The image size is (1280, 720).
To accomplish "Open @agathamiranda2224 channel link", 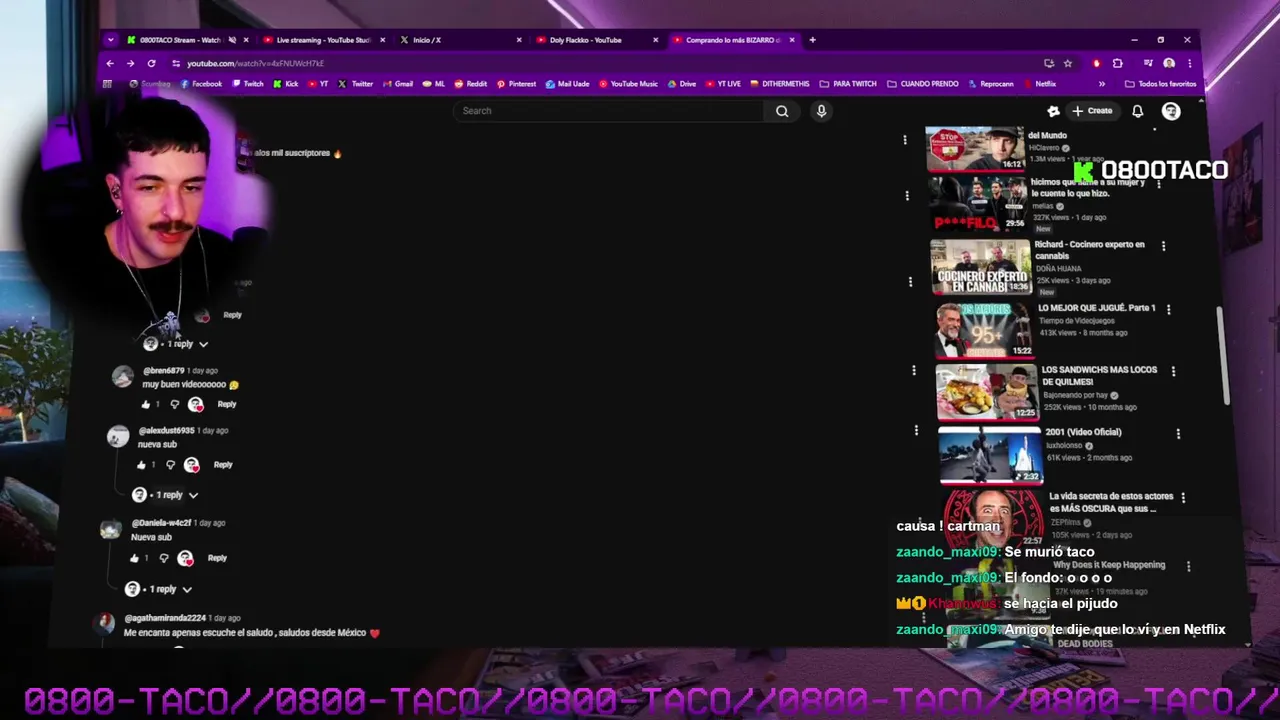I will click(x=165, y=618).
